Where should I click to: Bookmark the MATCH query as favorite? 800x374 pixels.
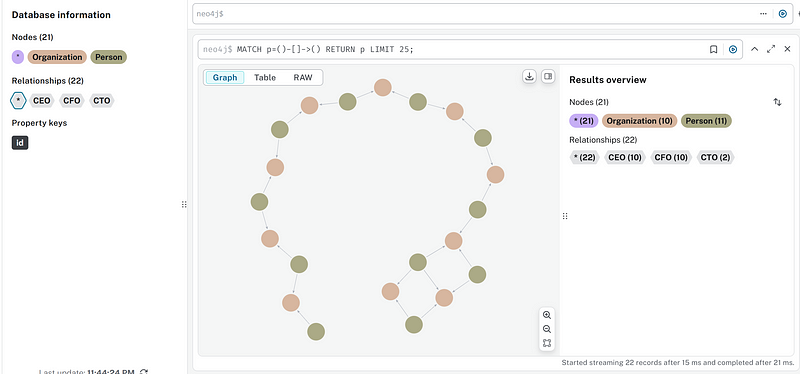[x=713, y=49]
